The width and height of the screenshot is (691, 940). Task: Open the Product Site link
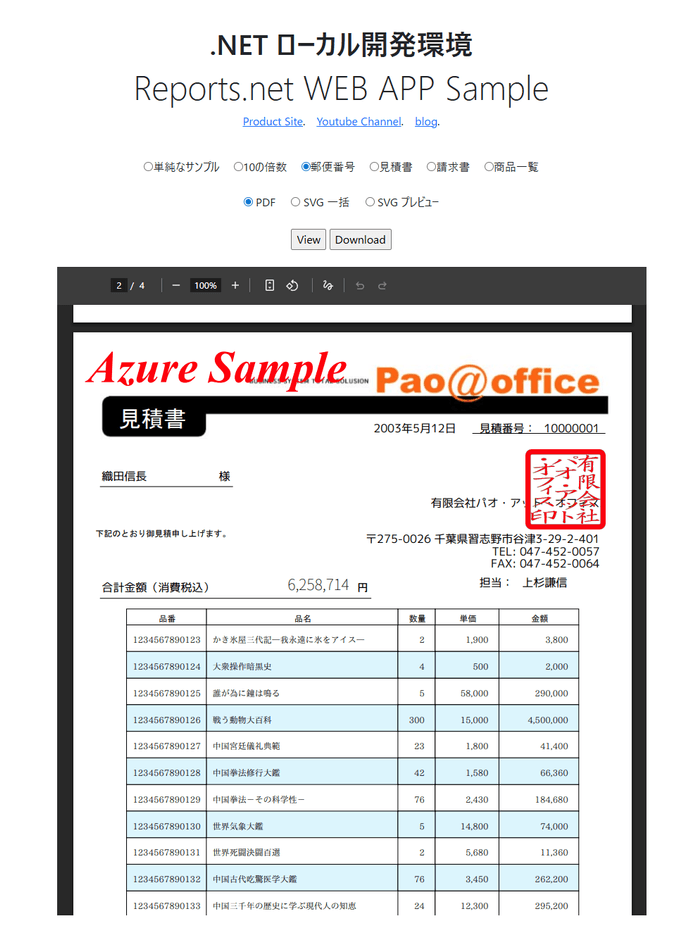pos(273,122)
